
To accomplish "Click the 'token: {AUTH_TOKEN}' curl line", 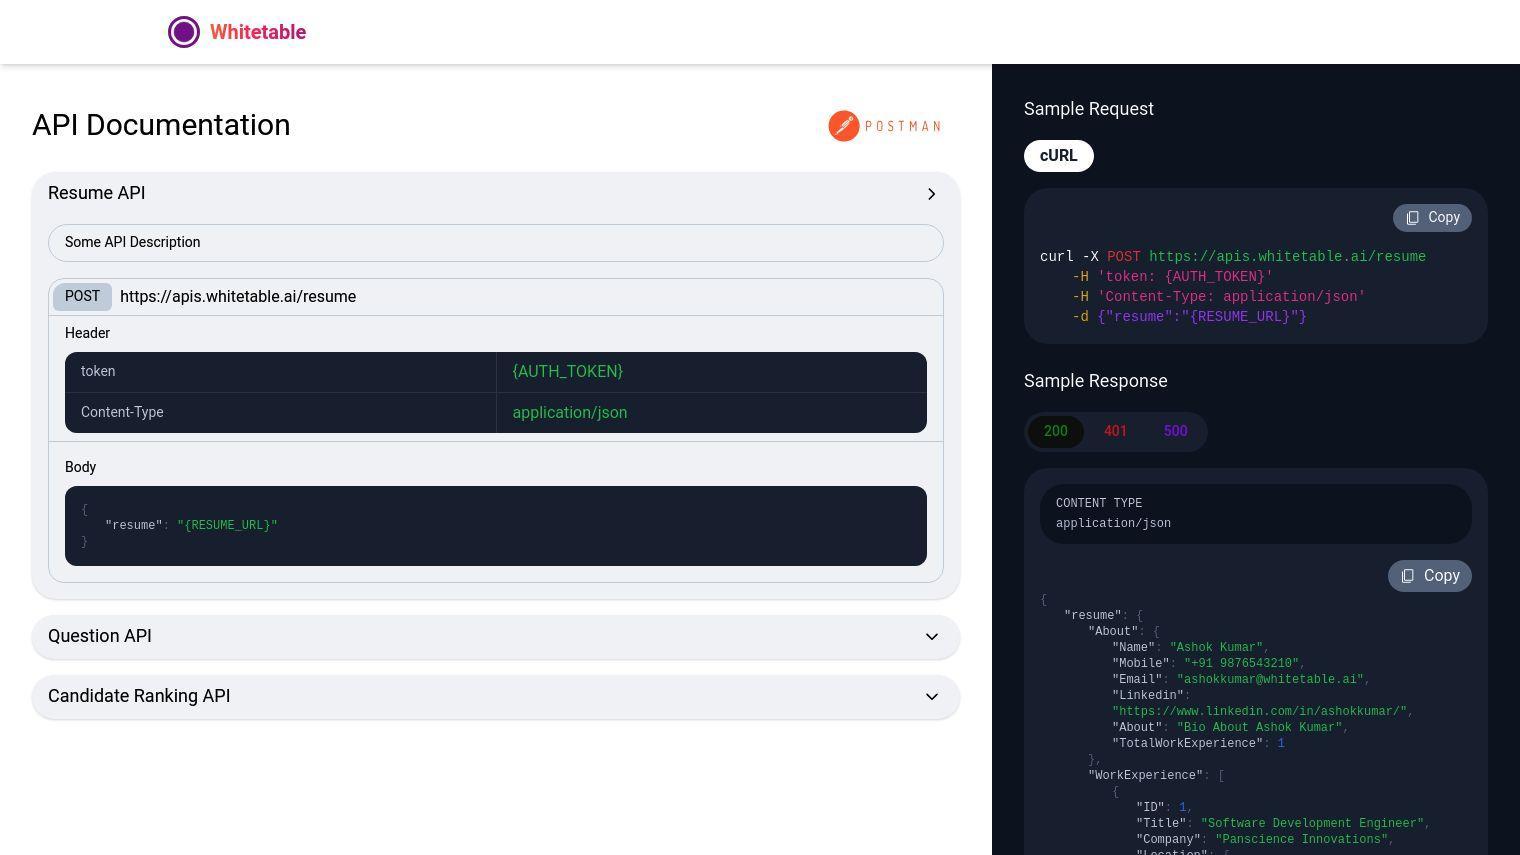I will click(x=1173, y=277).
